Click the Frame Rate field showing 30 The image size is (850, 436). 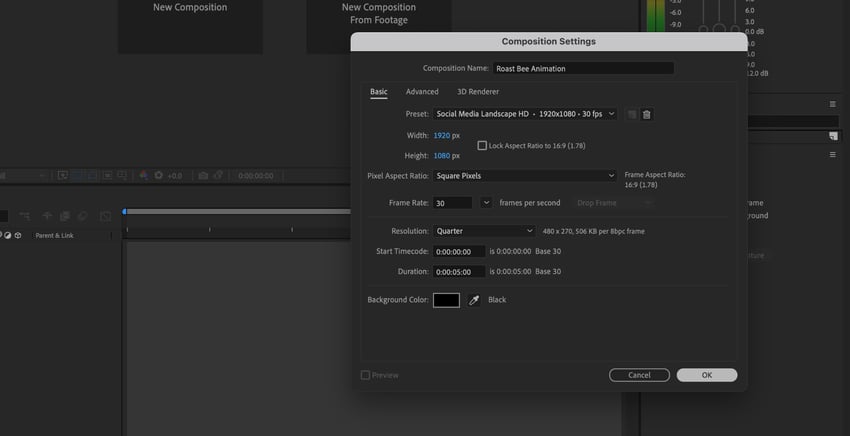pyautogui.click(x=452, y=203)
